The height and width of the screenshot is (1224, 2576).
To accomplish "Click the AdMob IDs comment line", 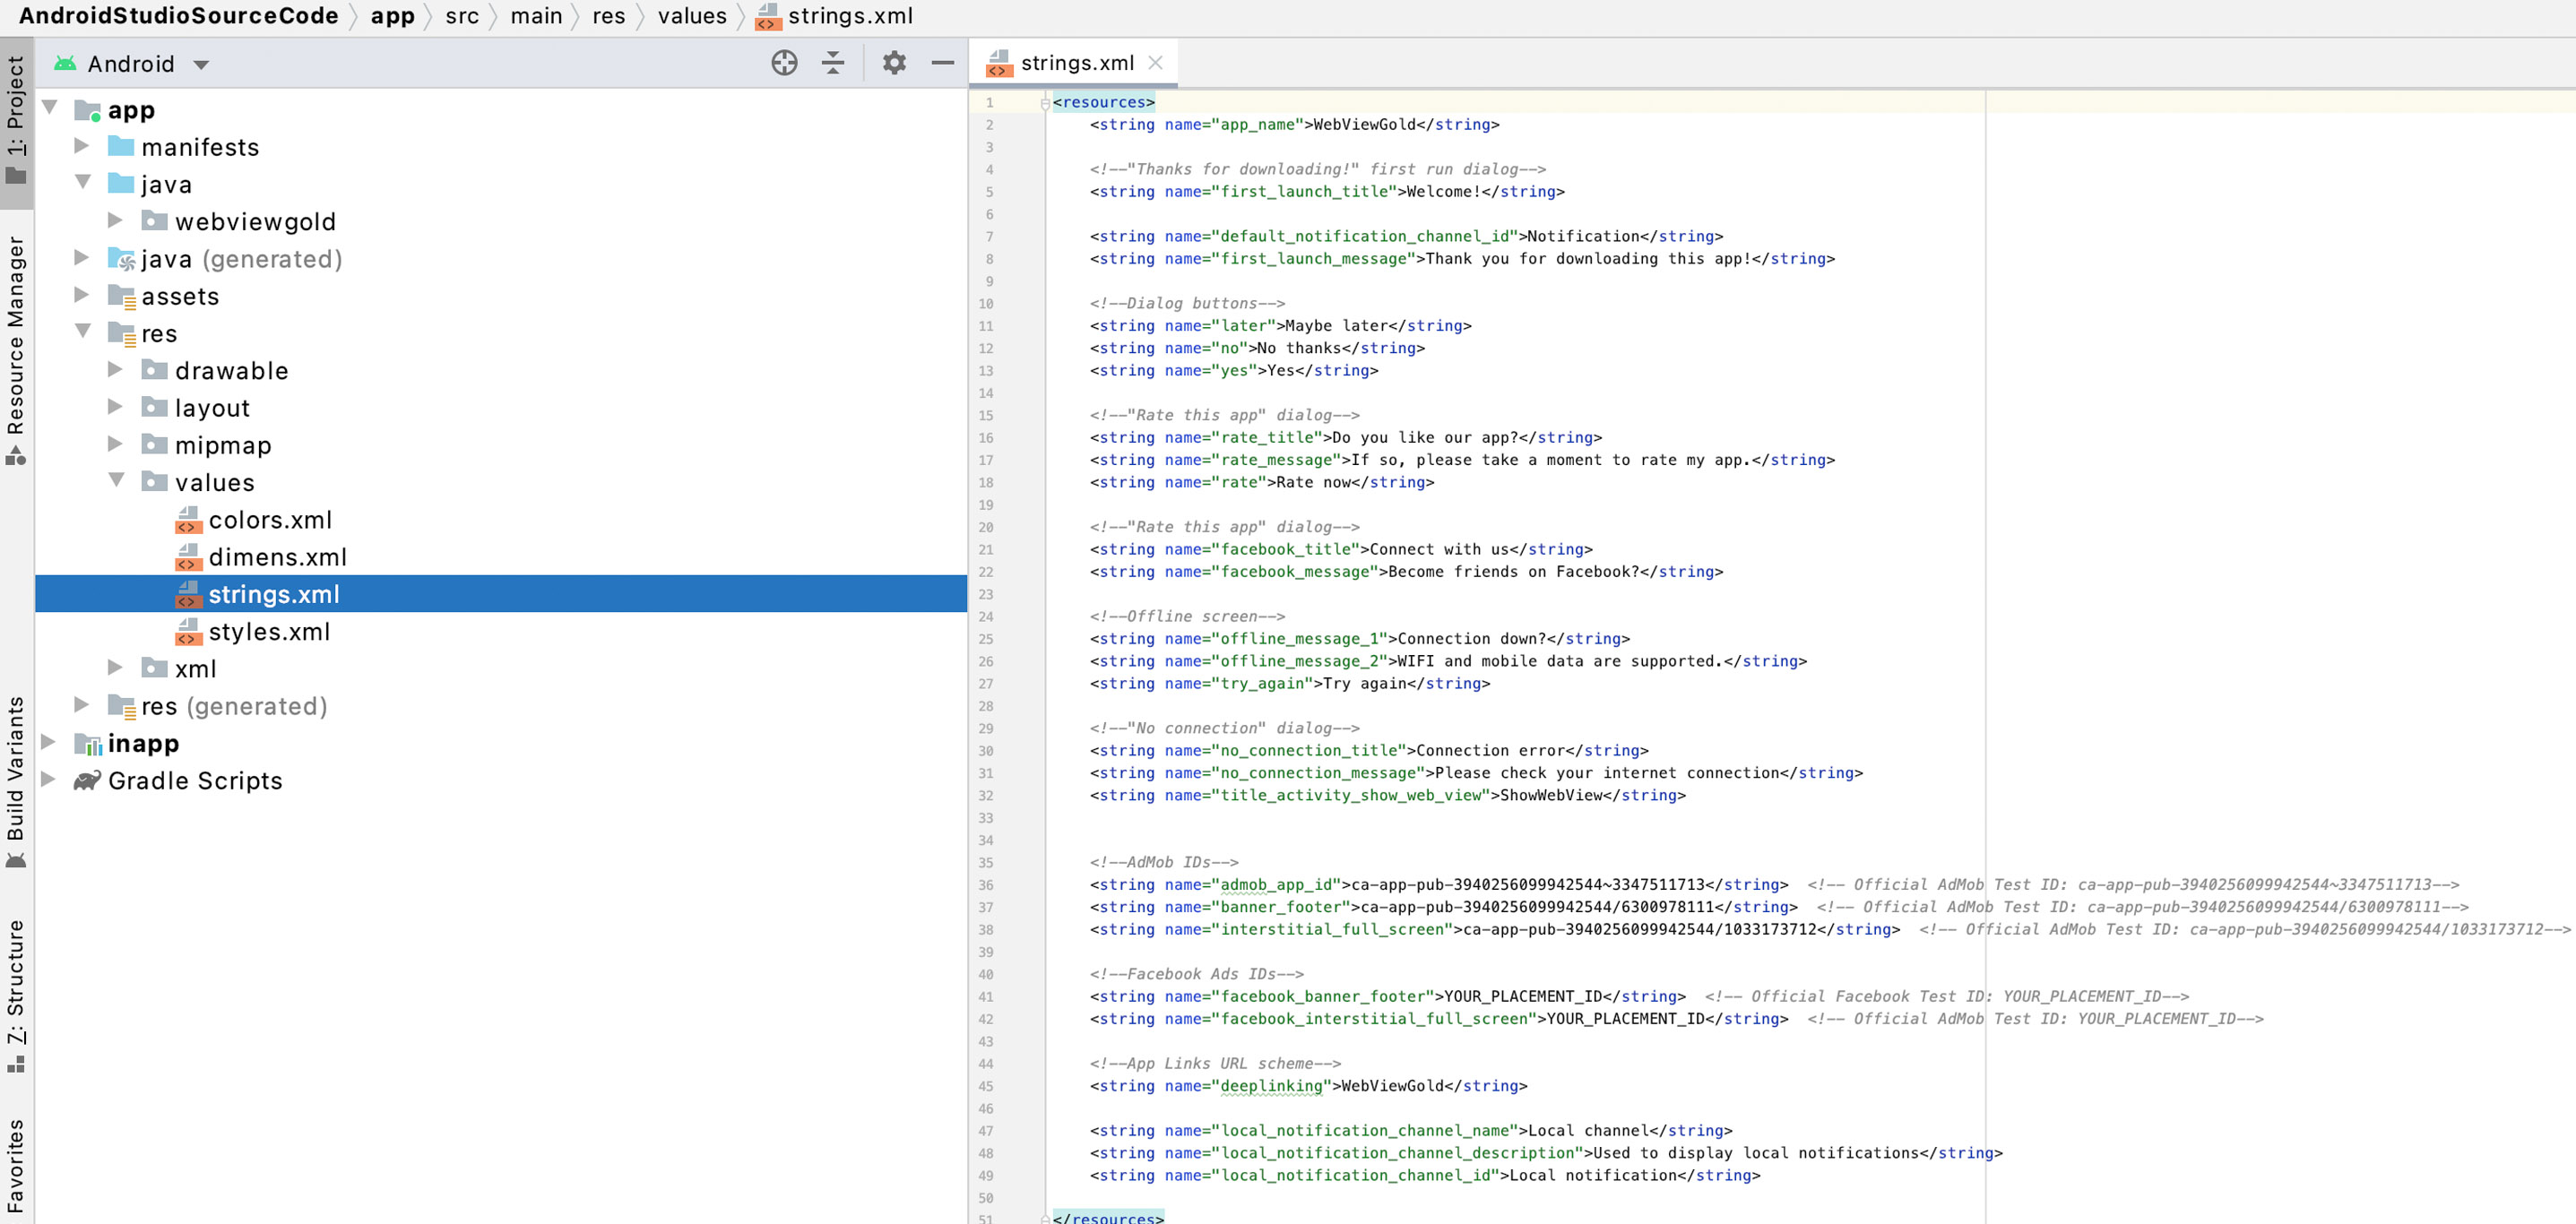I will (x=1163, y=862).
